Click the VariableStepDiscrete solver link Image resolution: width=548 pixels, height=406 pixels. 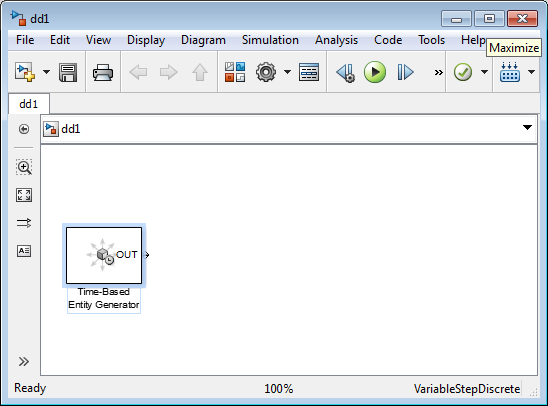(x=467, y=389)
